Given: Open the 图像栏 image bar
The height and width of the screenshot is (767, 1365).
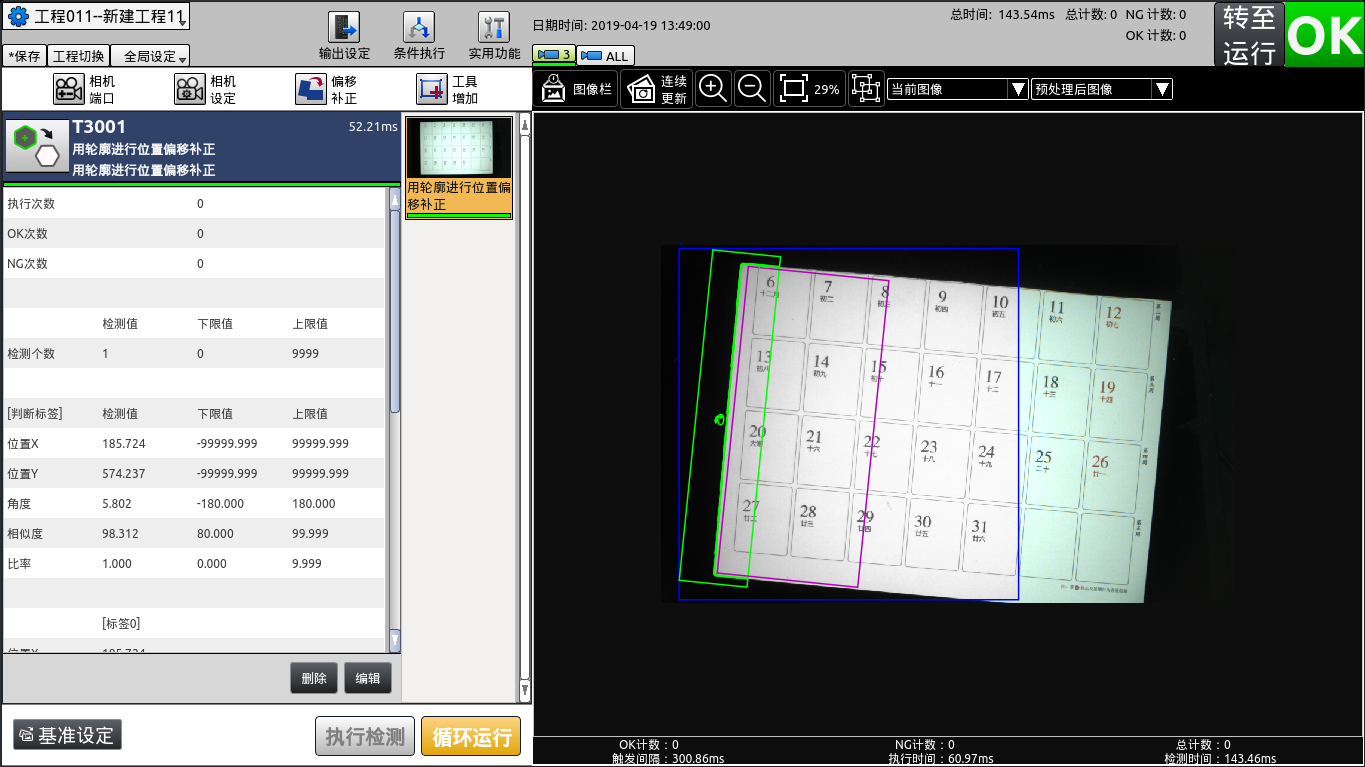Looking at the screenshot, I should point(576,89).
